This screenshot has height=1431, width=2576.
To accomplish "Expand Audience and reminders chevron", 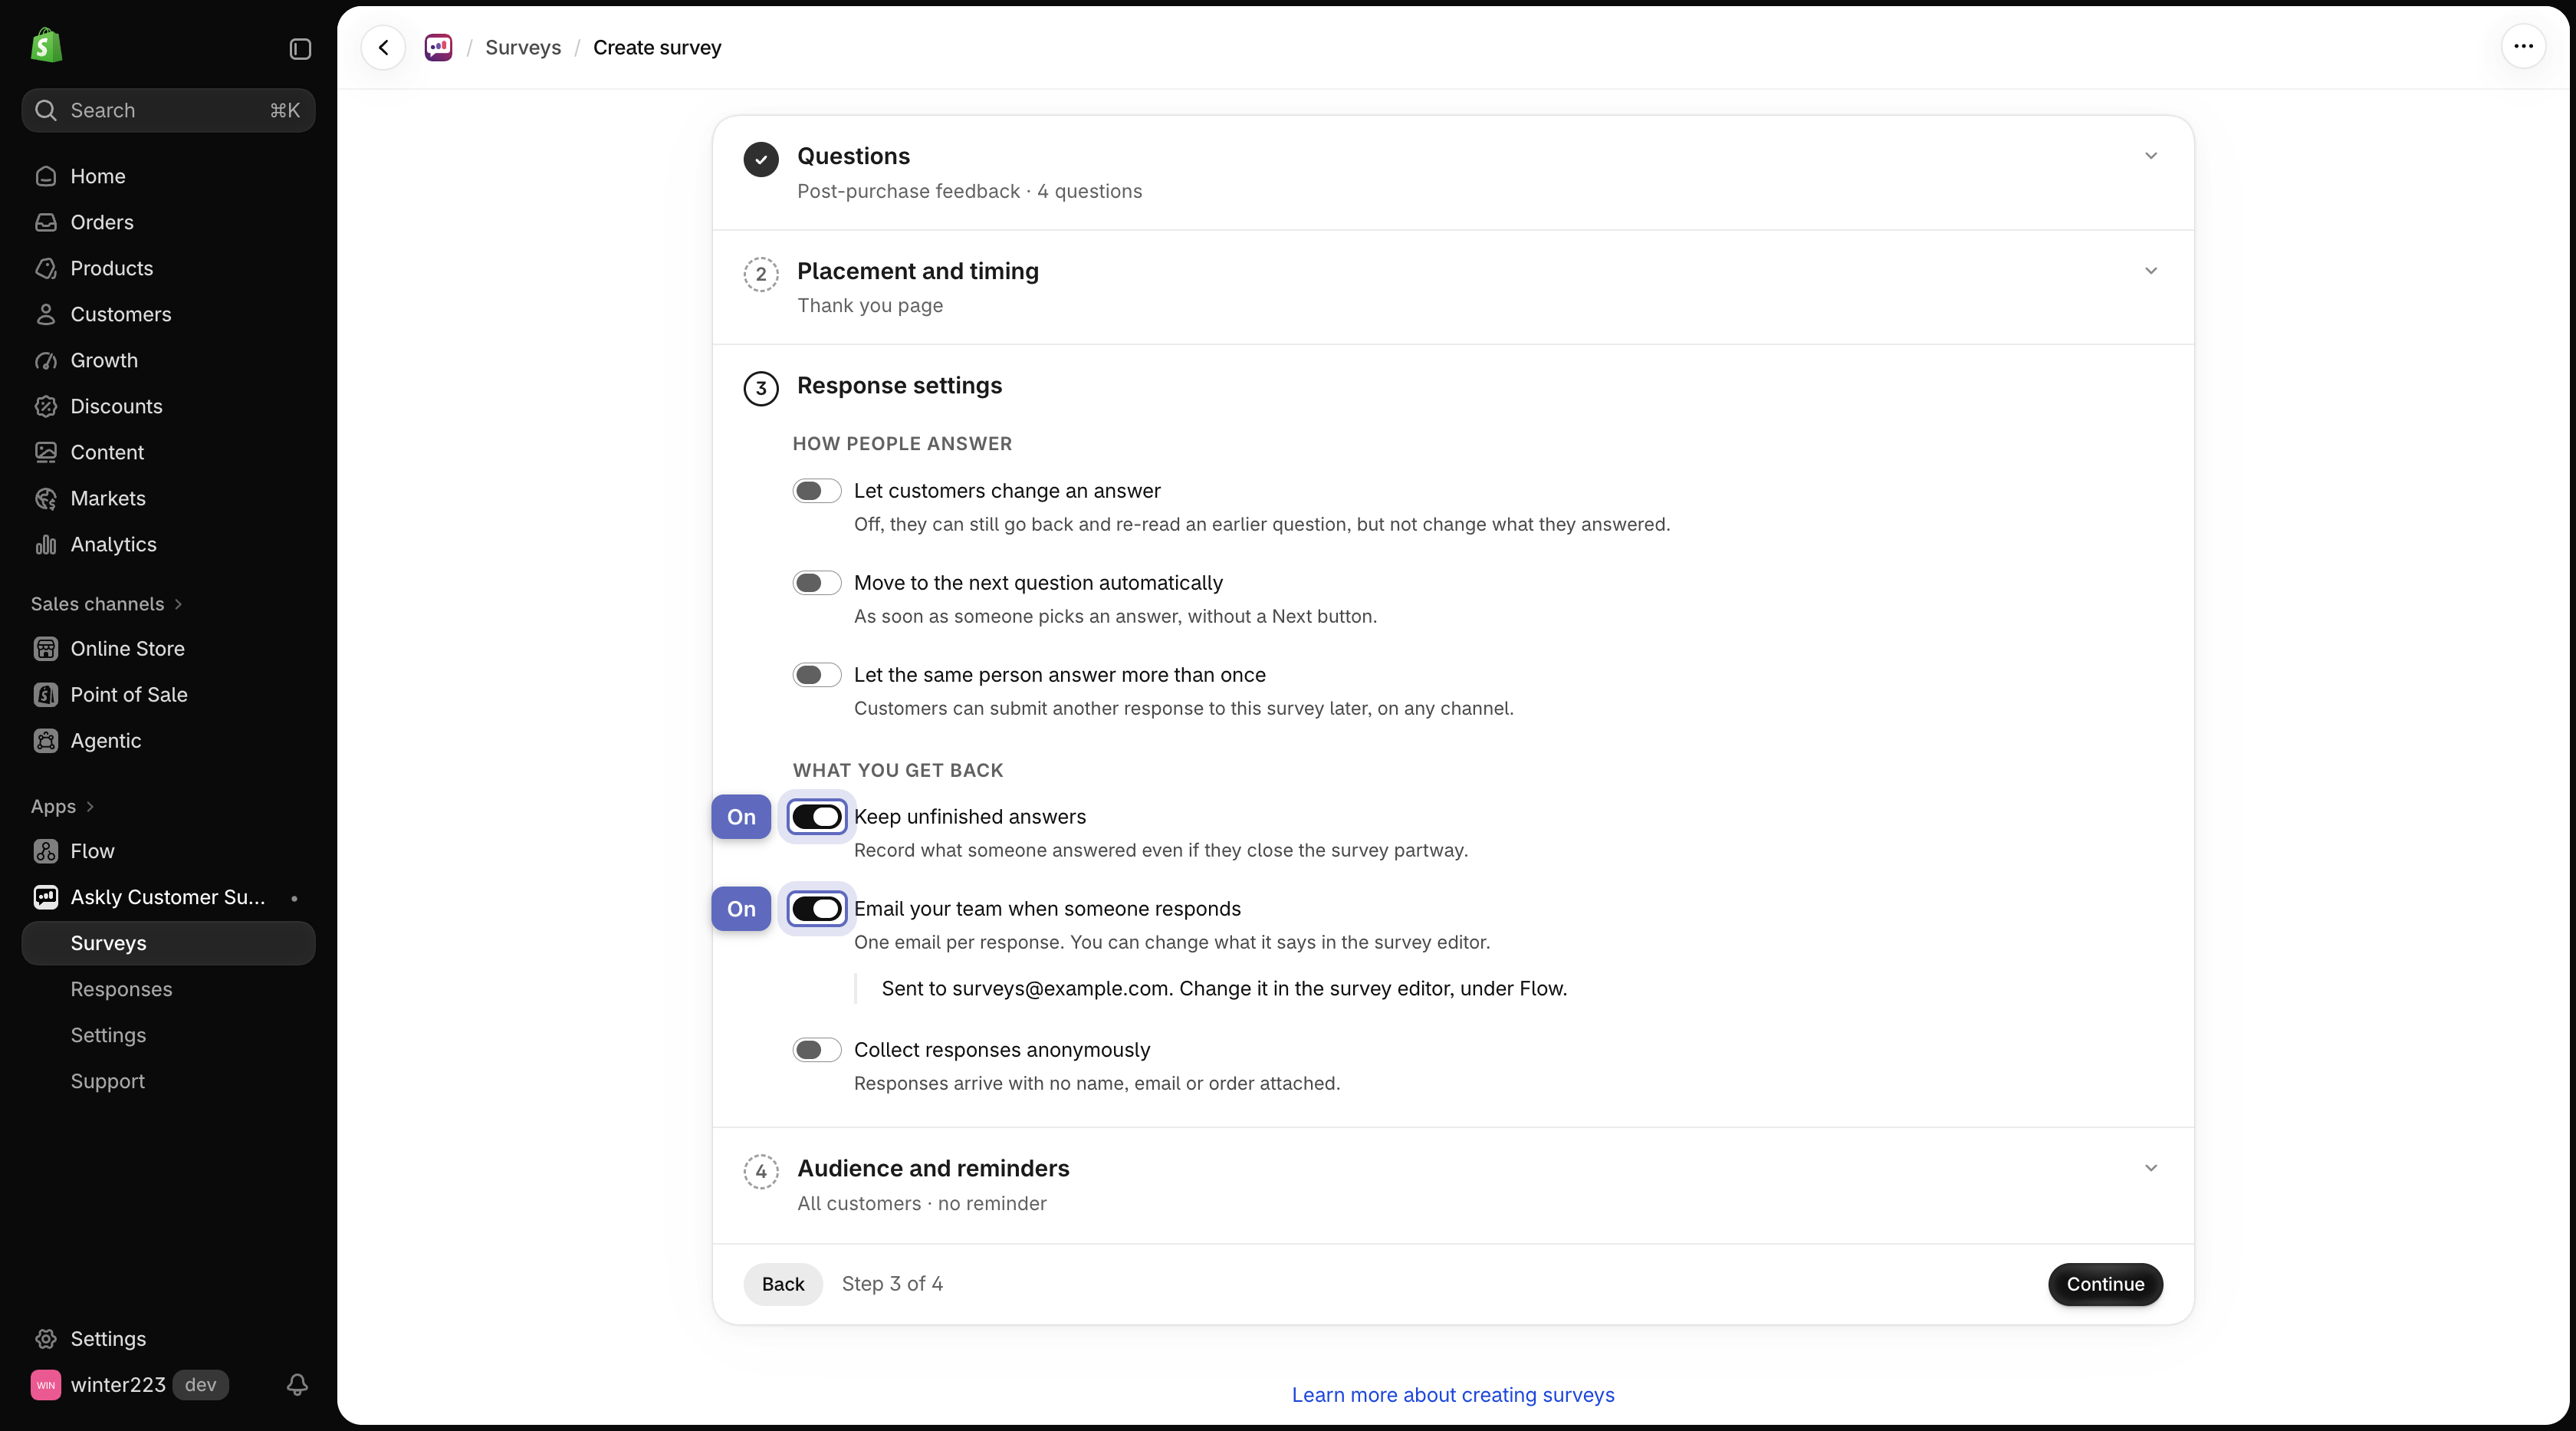I will click(x=2151, y=1168).
